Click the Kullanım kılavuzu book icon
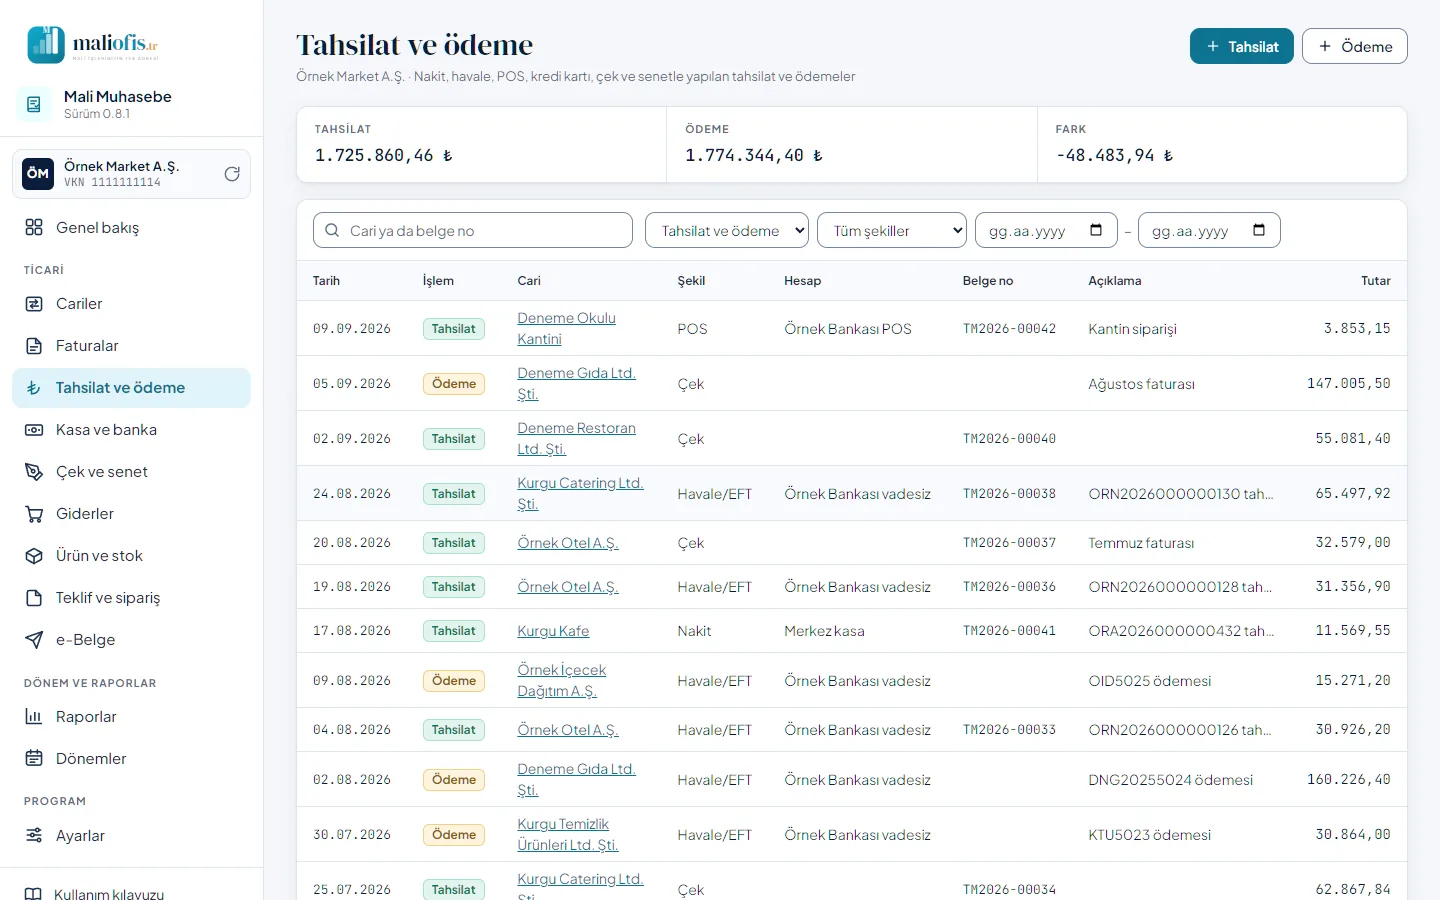This screenshot has width=1440, height=900. pos(33,894)
